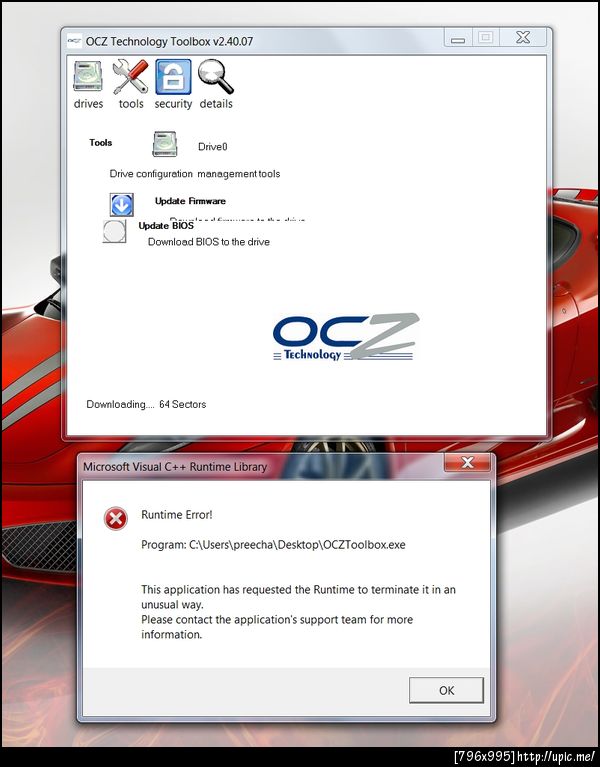Click the Update BIOS round icon
This screenshot has width=600, height=767.
click(x=114, y=231)
